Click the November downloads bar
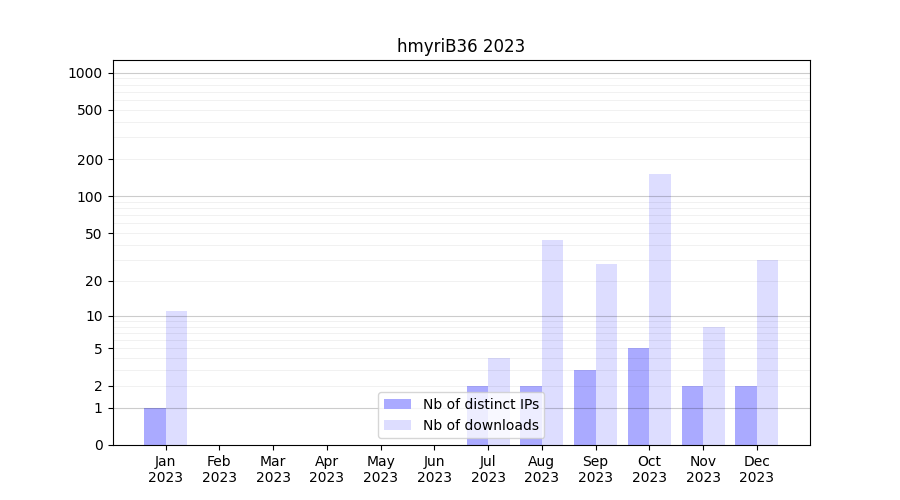This screenshot has height=500, width=900. [714, 386]
